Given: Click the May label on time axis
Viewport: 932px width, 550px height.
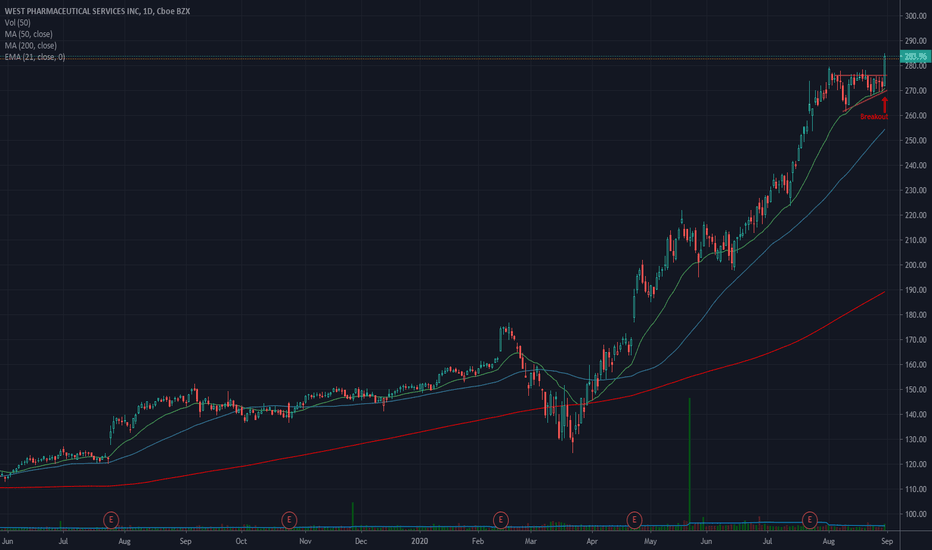Looking at the screenshot, I should point(650,541).
